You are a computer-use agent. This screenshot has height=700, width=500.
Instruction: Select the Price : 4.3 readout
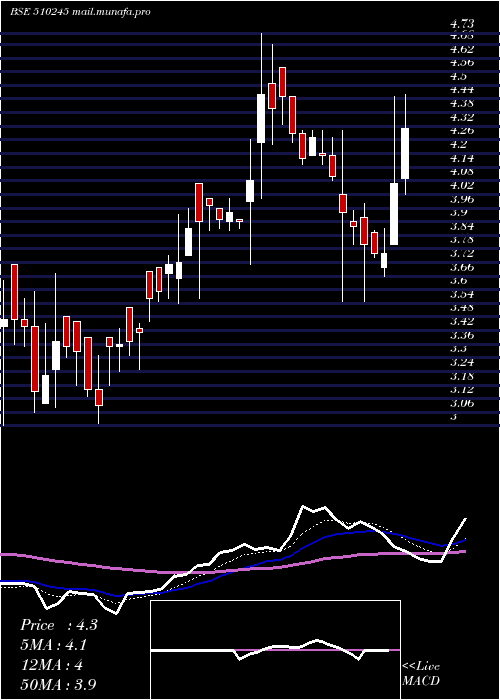(58, 625)
